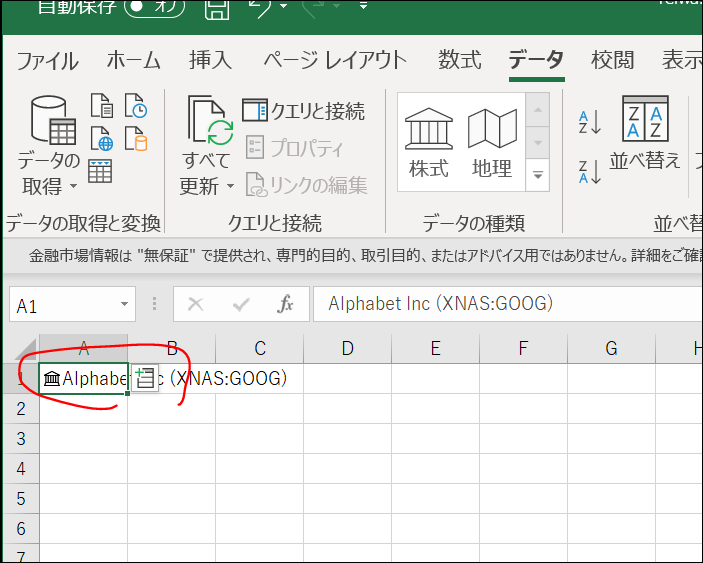
Task: Select column D header
Action: coord(347,348)
